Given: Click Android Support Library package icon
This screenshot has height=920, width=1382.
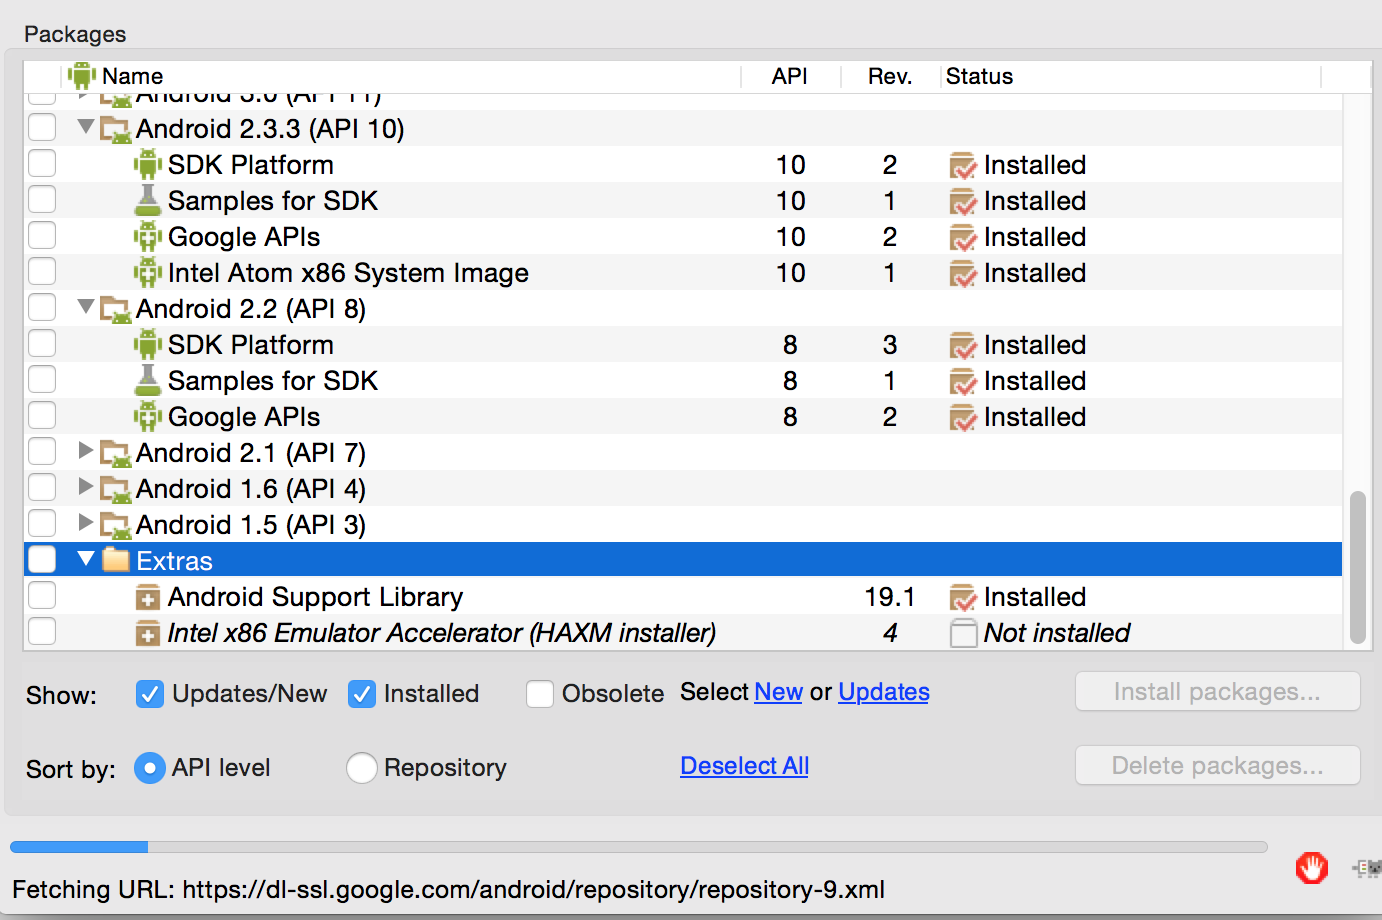Looking at the screenshot, I should click(148, 598).
